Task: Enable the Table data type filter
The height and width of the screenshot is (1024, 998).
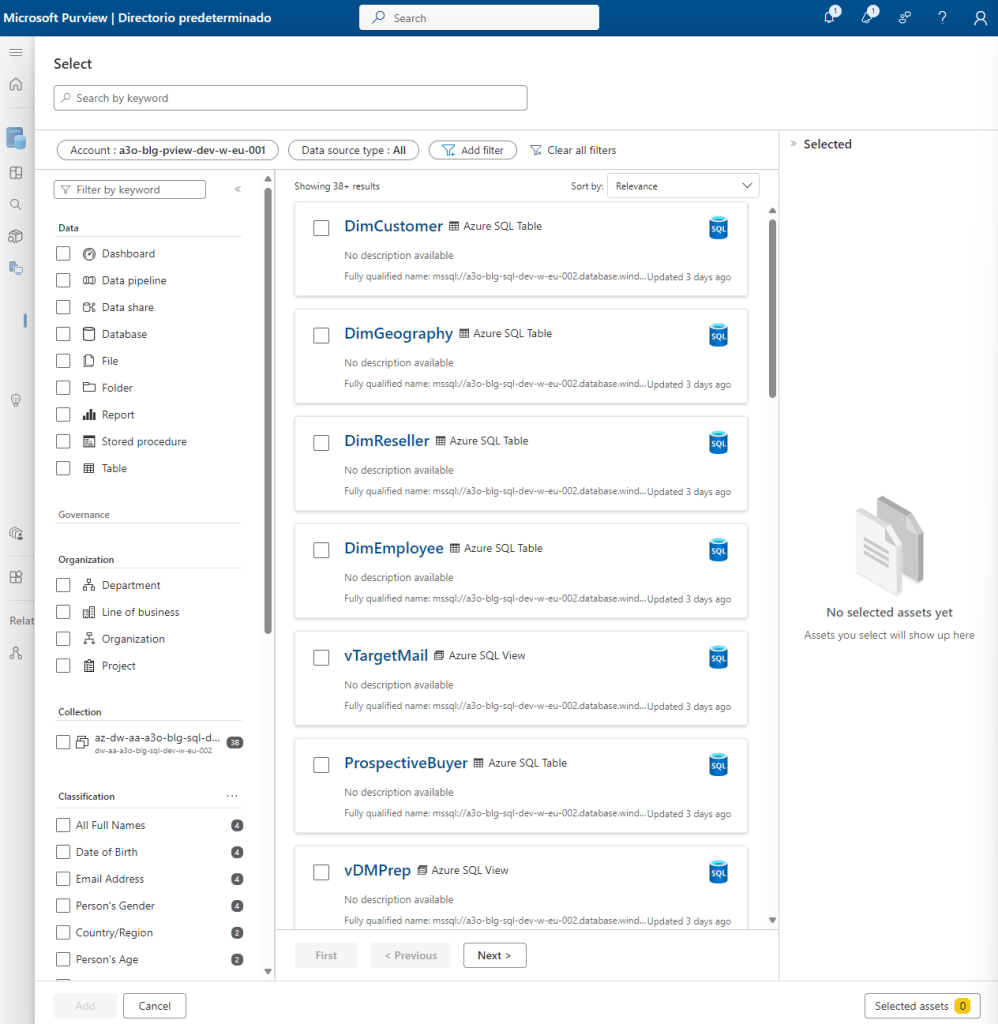Action: pos(64,468)
